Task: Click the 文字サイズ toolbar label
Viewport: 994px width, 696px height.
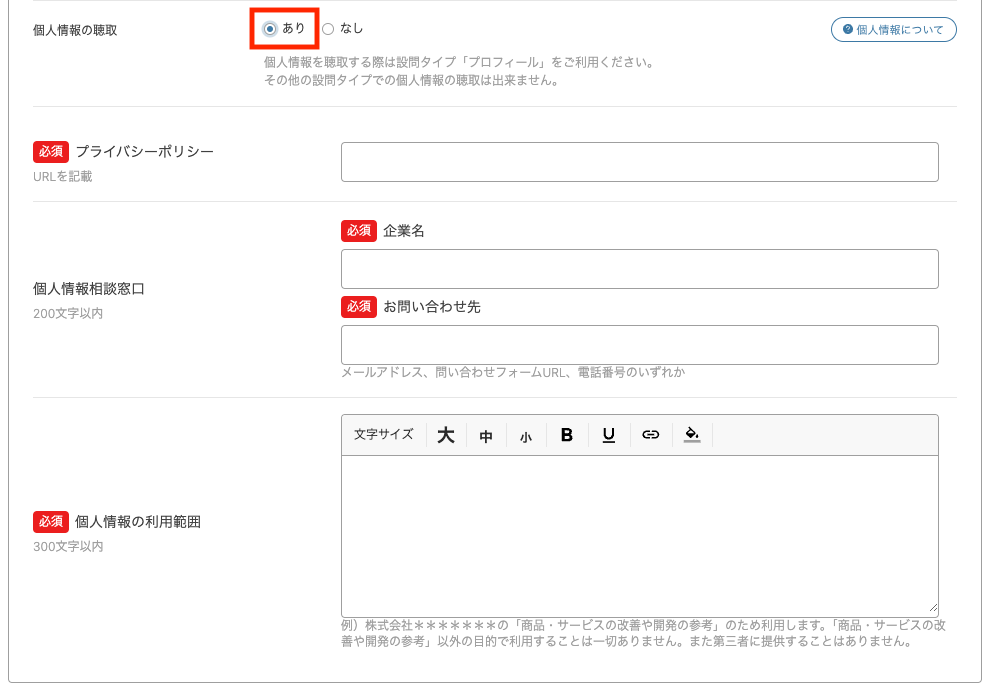Action: (x=384, y=434)
